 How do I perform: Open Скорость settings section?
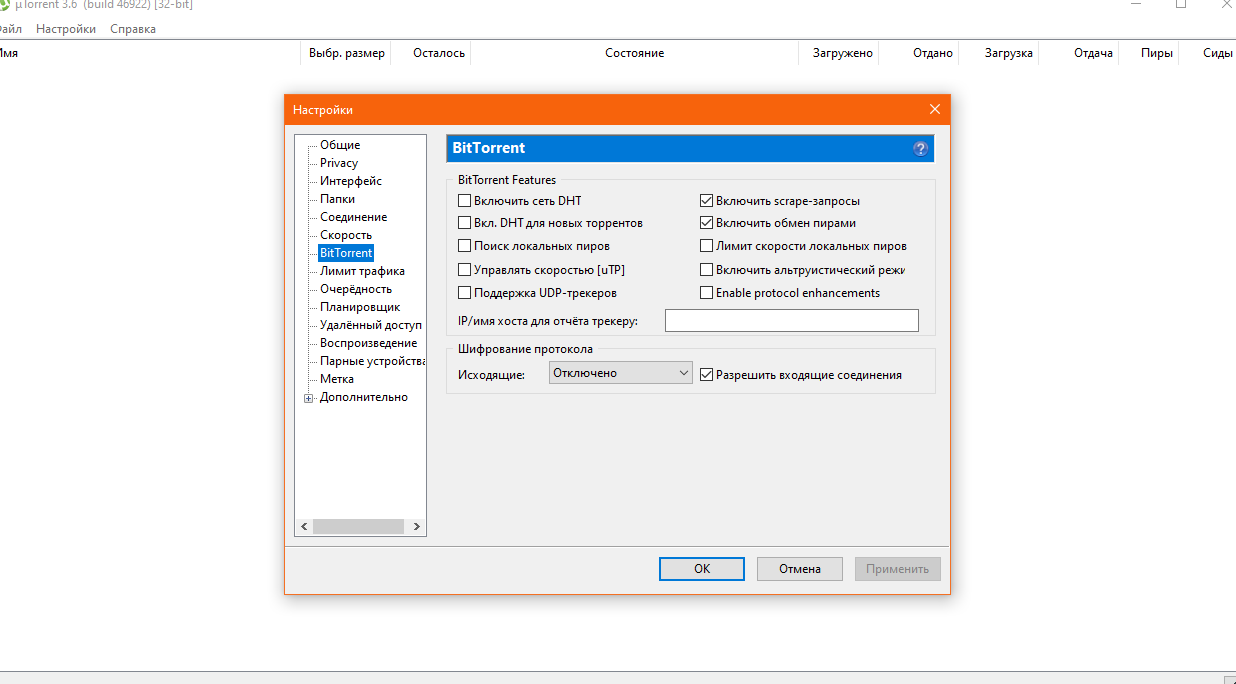[346, 235]
